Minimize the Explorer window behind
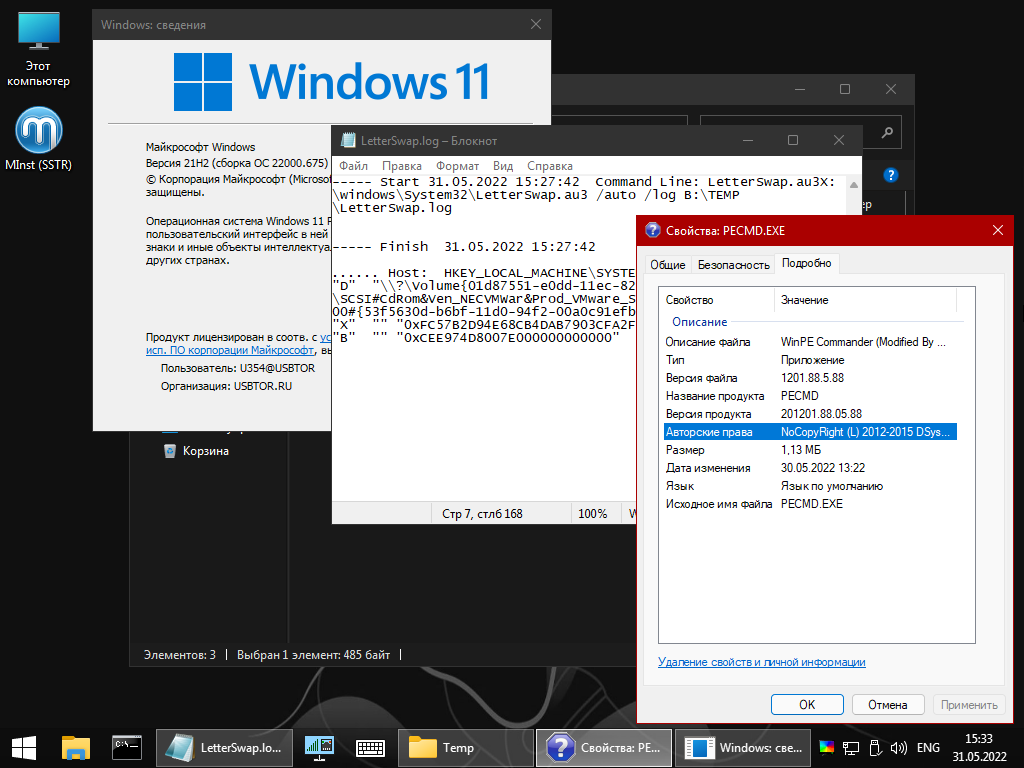The width and height of the screenshot is (1024, 768). 799,89
